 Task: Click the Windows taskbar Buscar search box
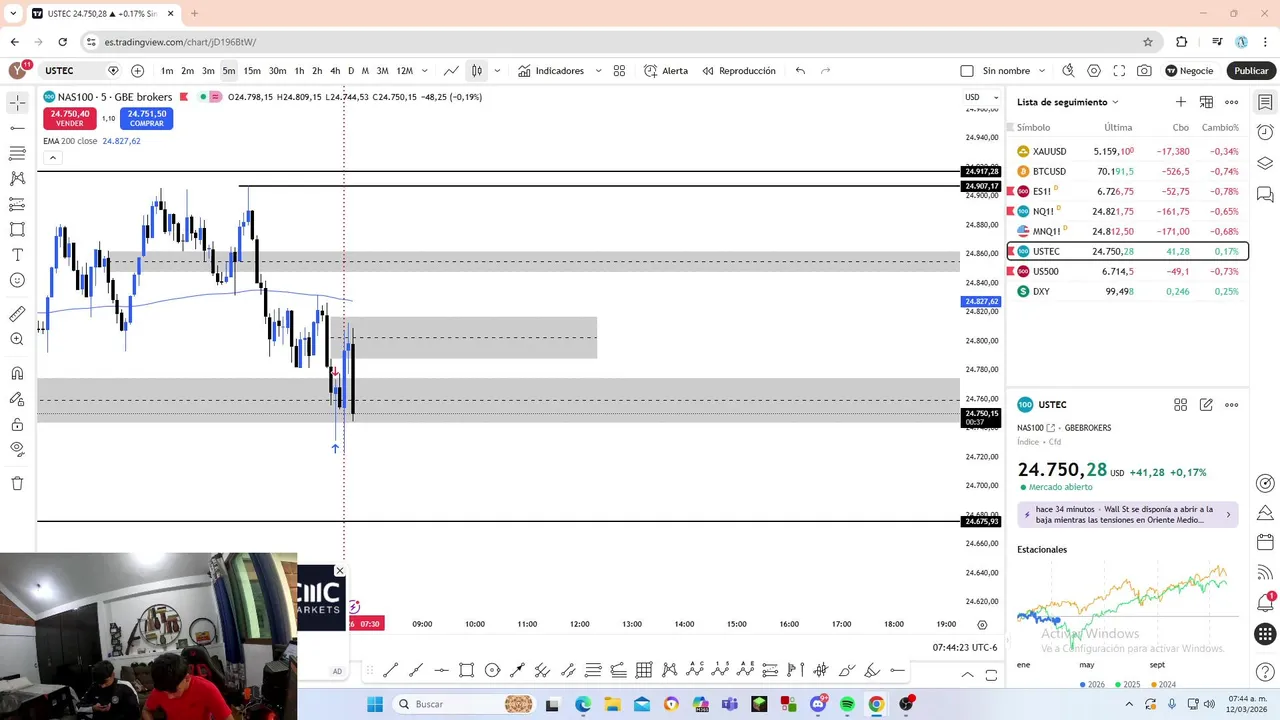pos(464,704)
